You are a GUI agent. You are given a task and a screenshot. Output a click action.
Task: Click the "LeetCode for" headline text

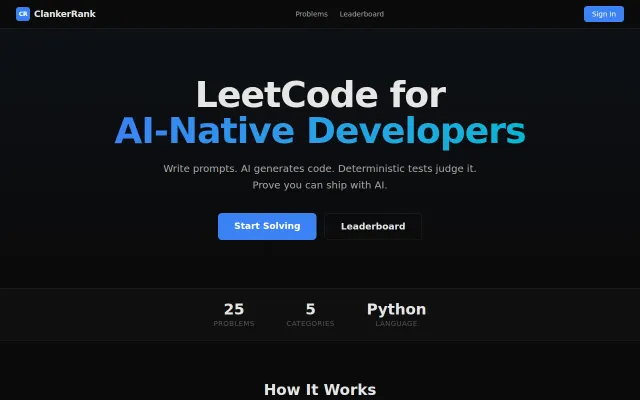click(320, 95)
